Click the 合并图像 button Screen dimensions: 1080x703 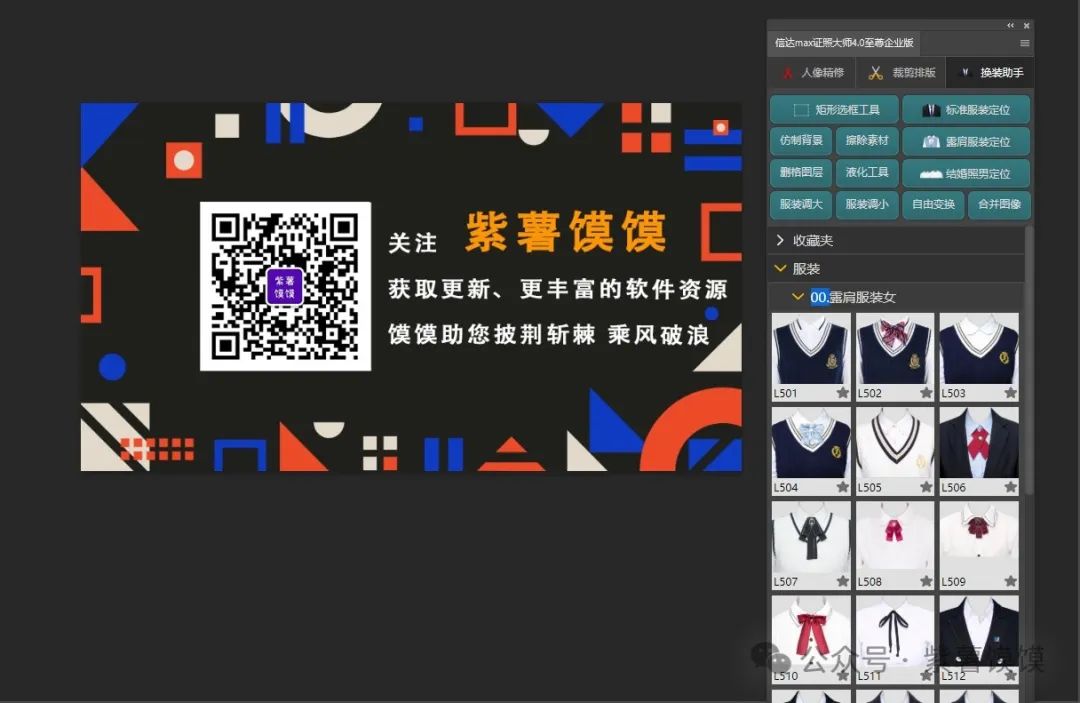[x=999, y=204]
